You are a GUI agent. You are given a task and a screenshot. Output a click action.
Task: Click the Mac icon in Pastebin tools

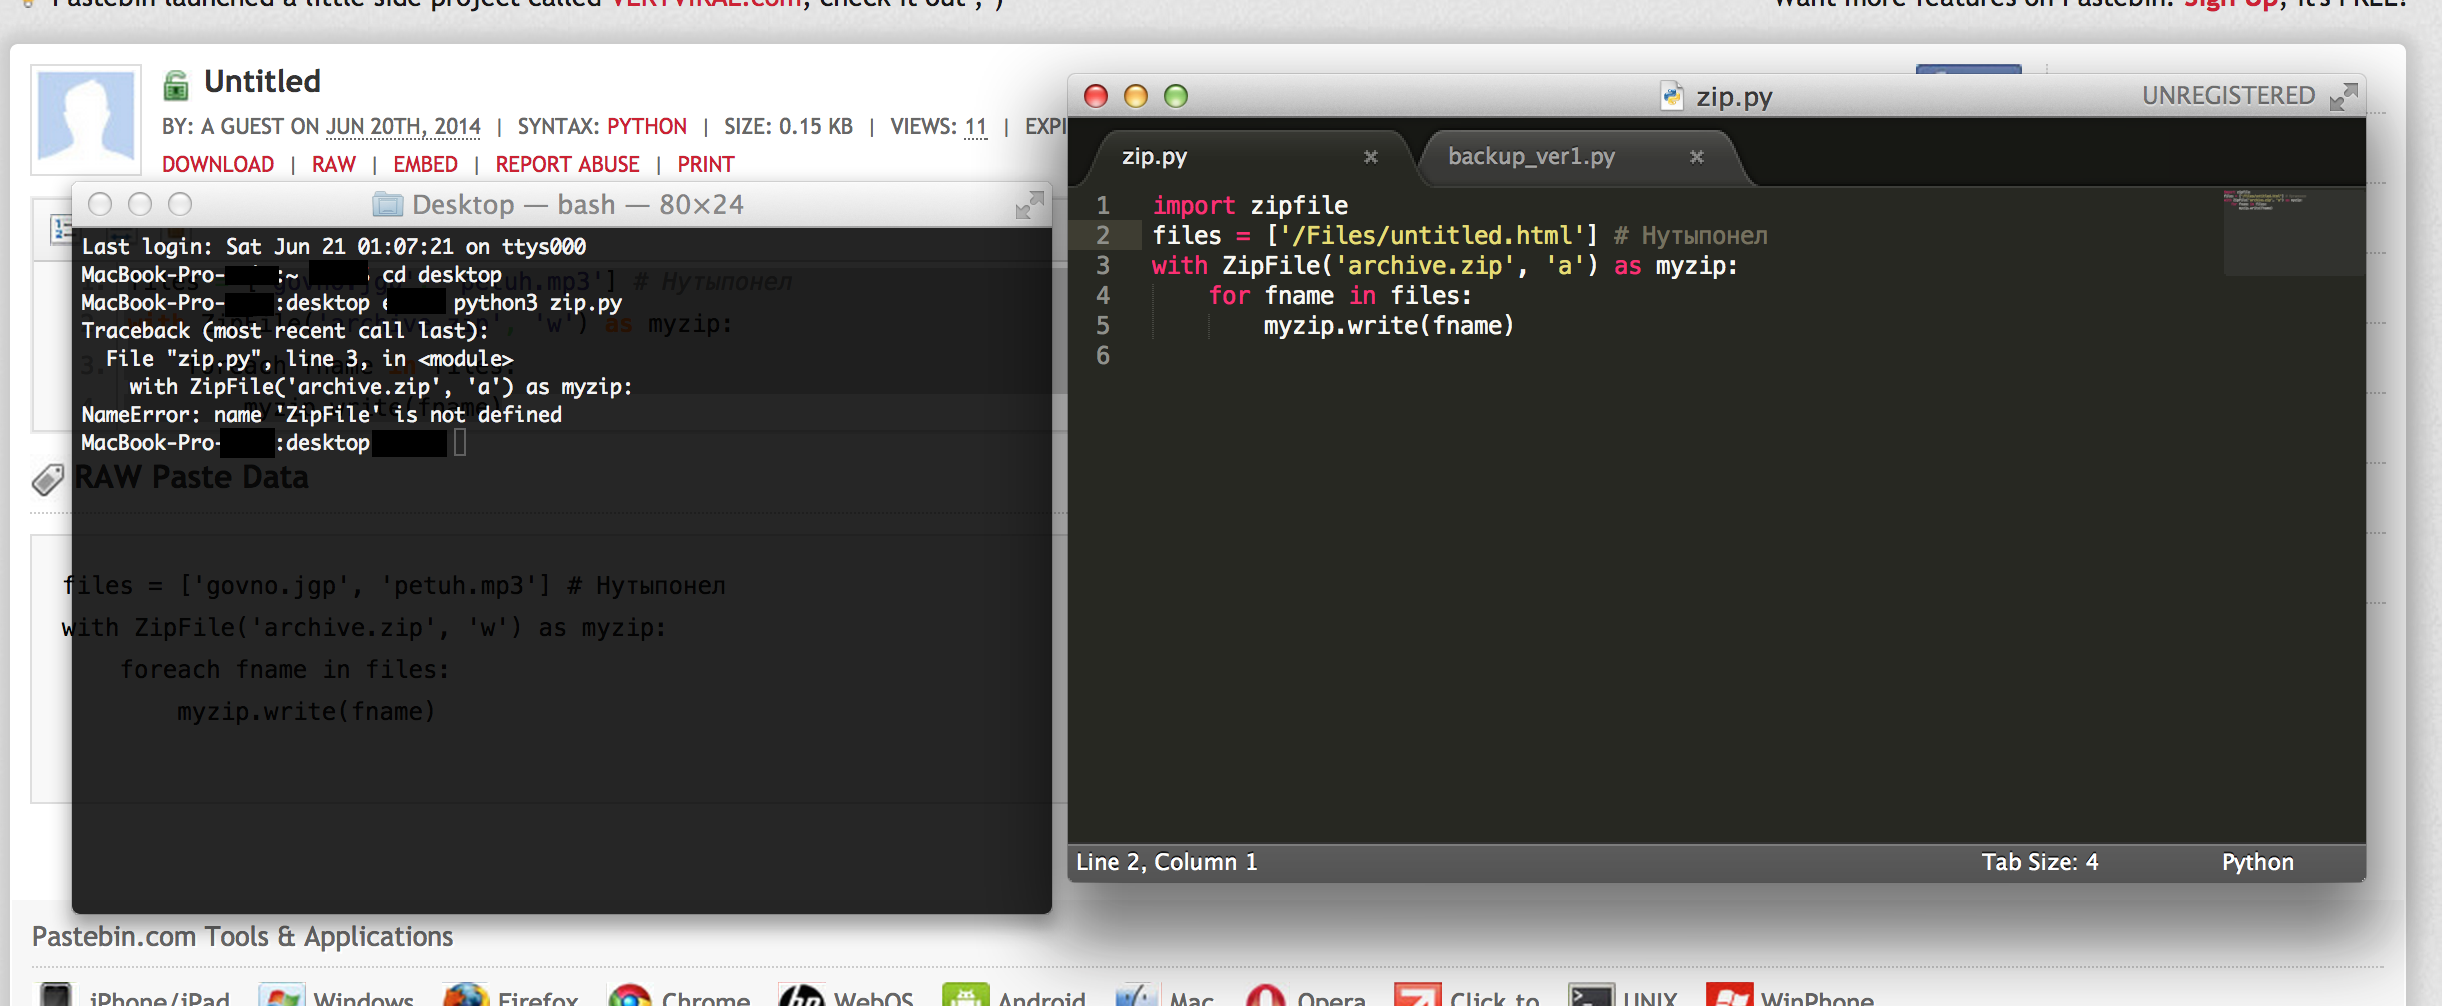(x=1137, y=996)
